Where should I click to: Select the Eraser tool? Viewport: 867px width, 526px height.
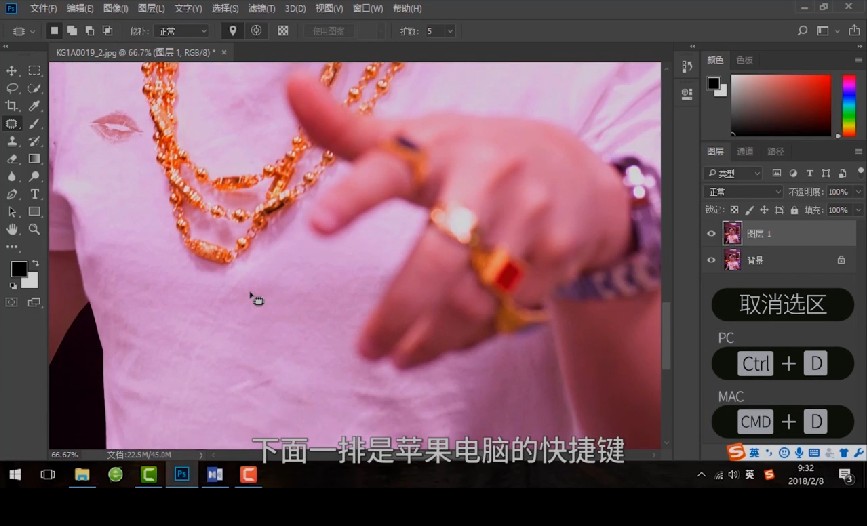coord(12,159)
